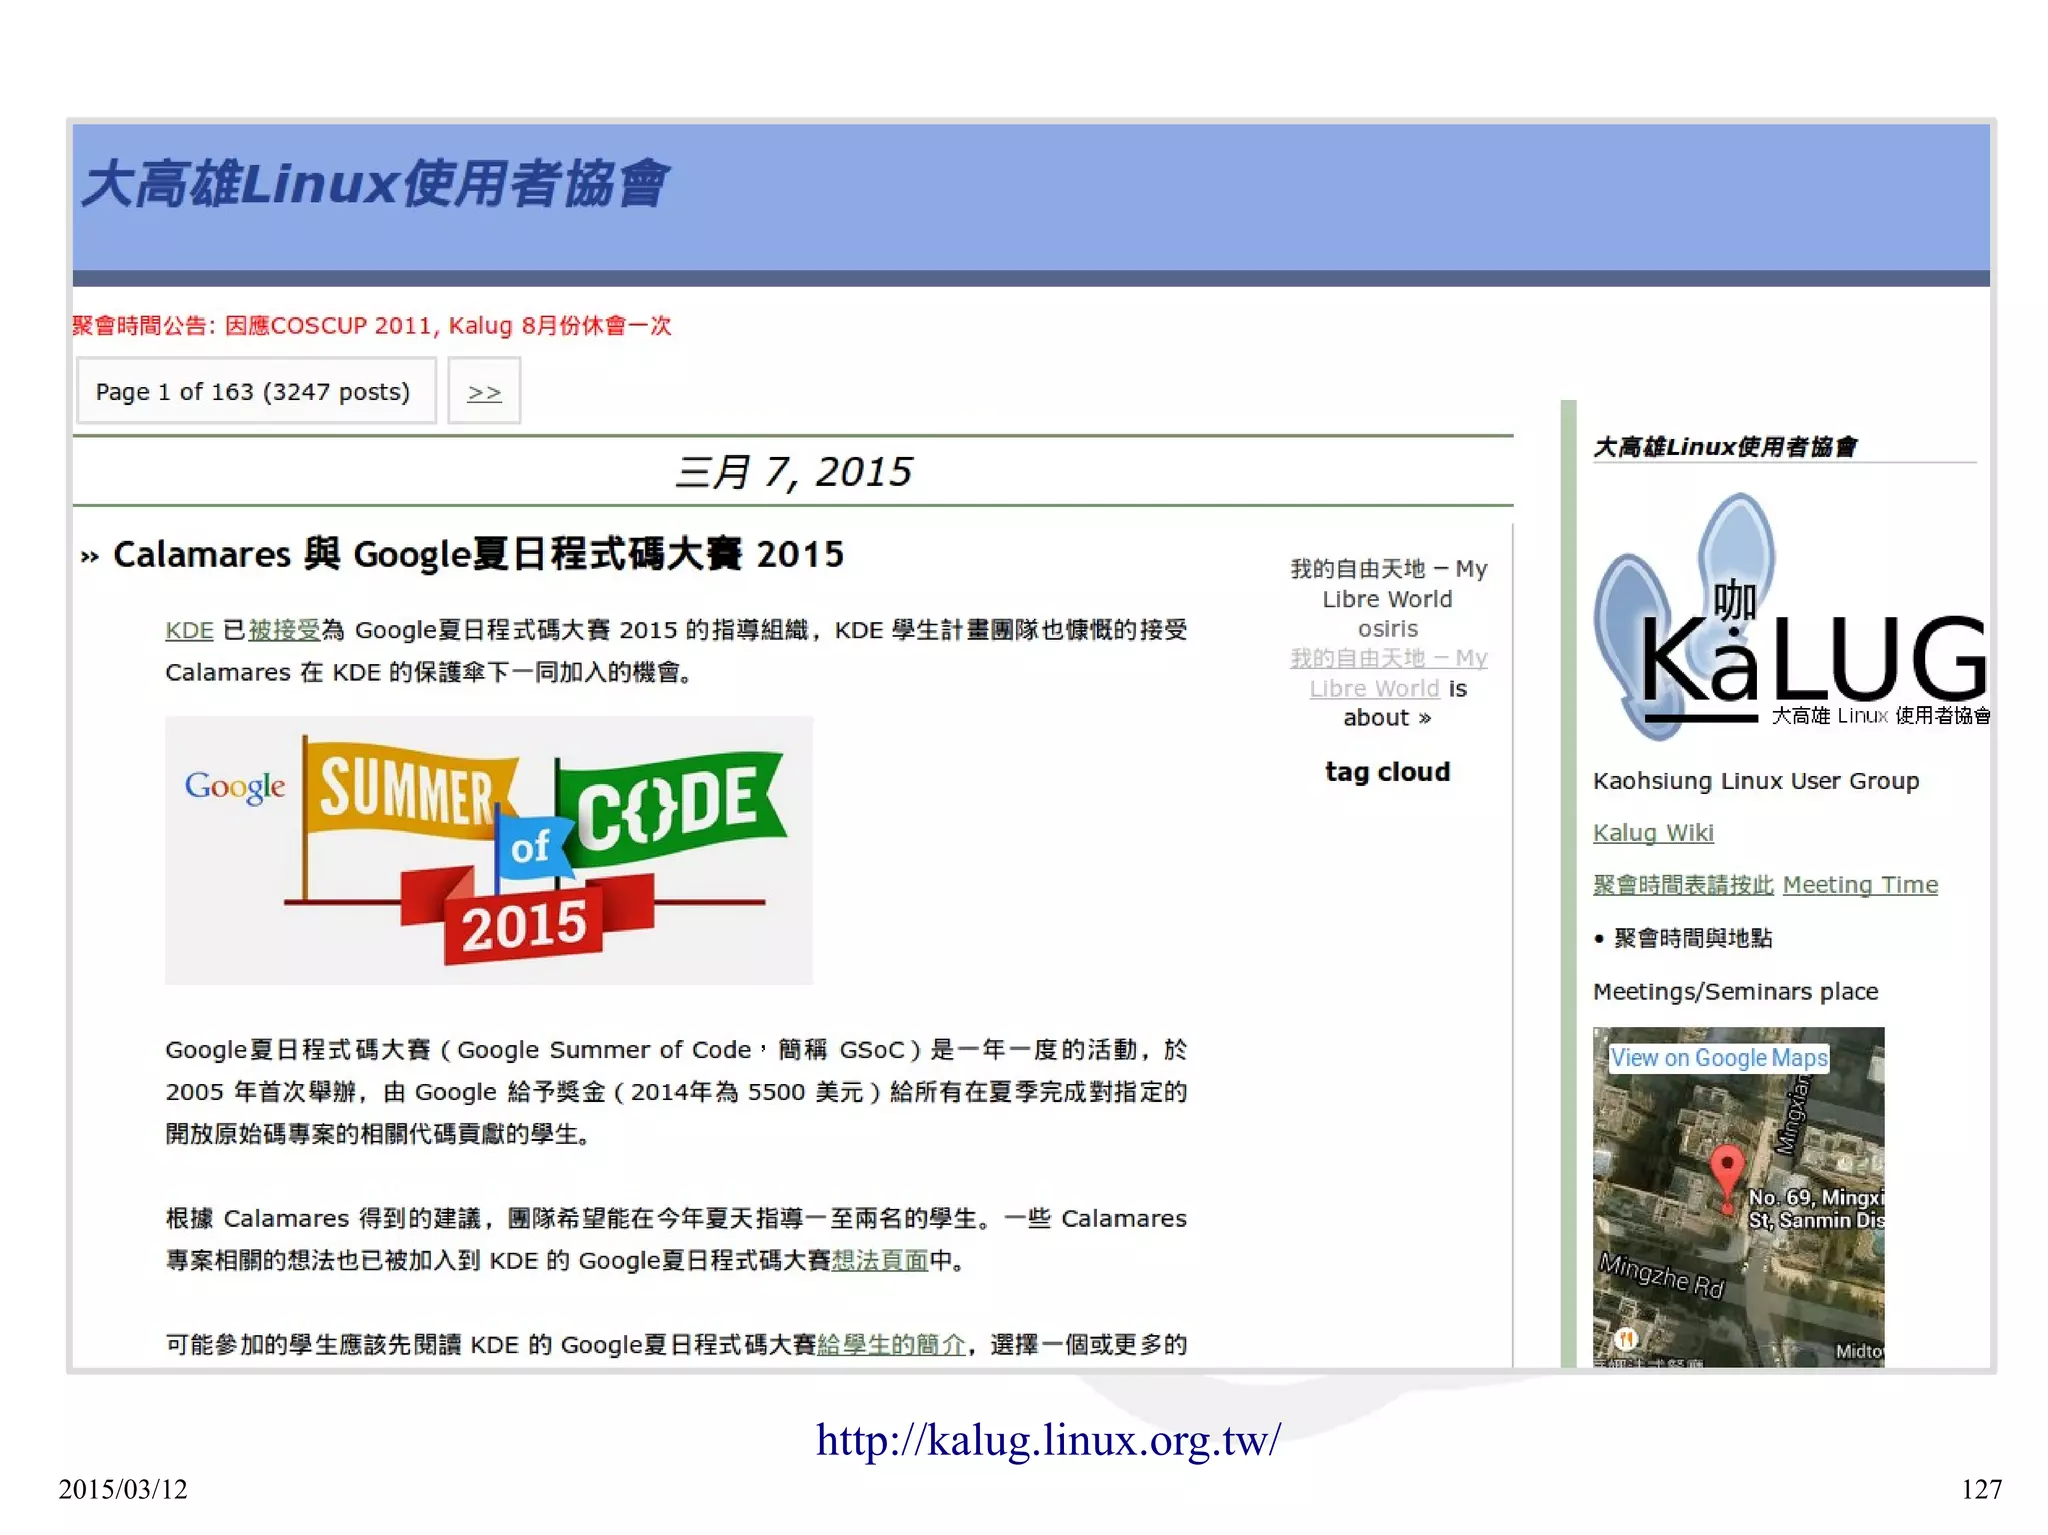2048x1535 pixels.
Task: Click the restaurant marker icon on map
Action: pyautogui.click(x=1626, y=1339)
